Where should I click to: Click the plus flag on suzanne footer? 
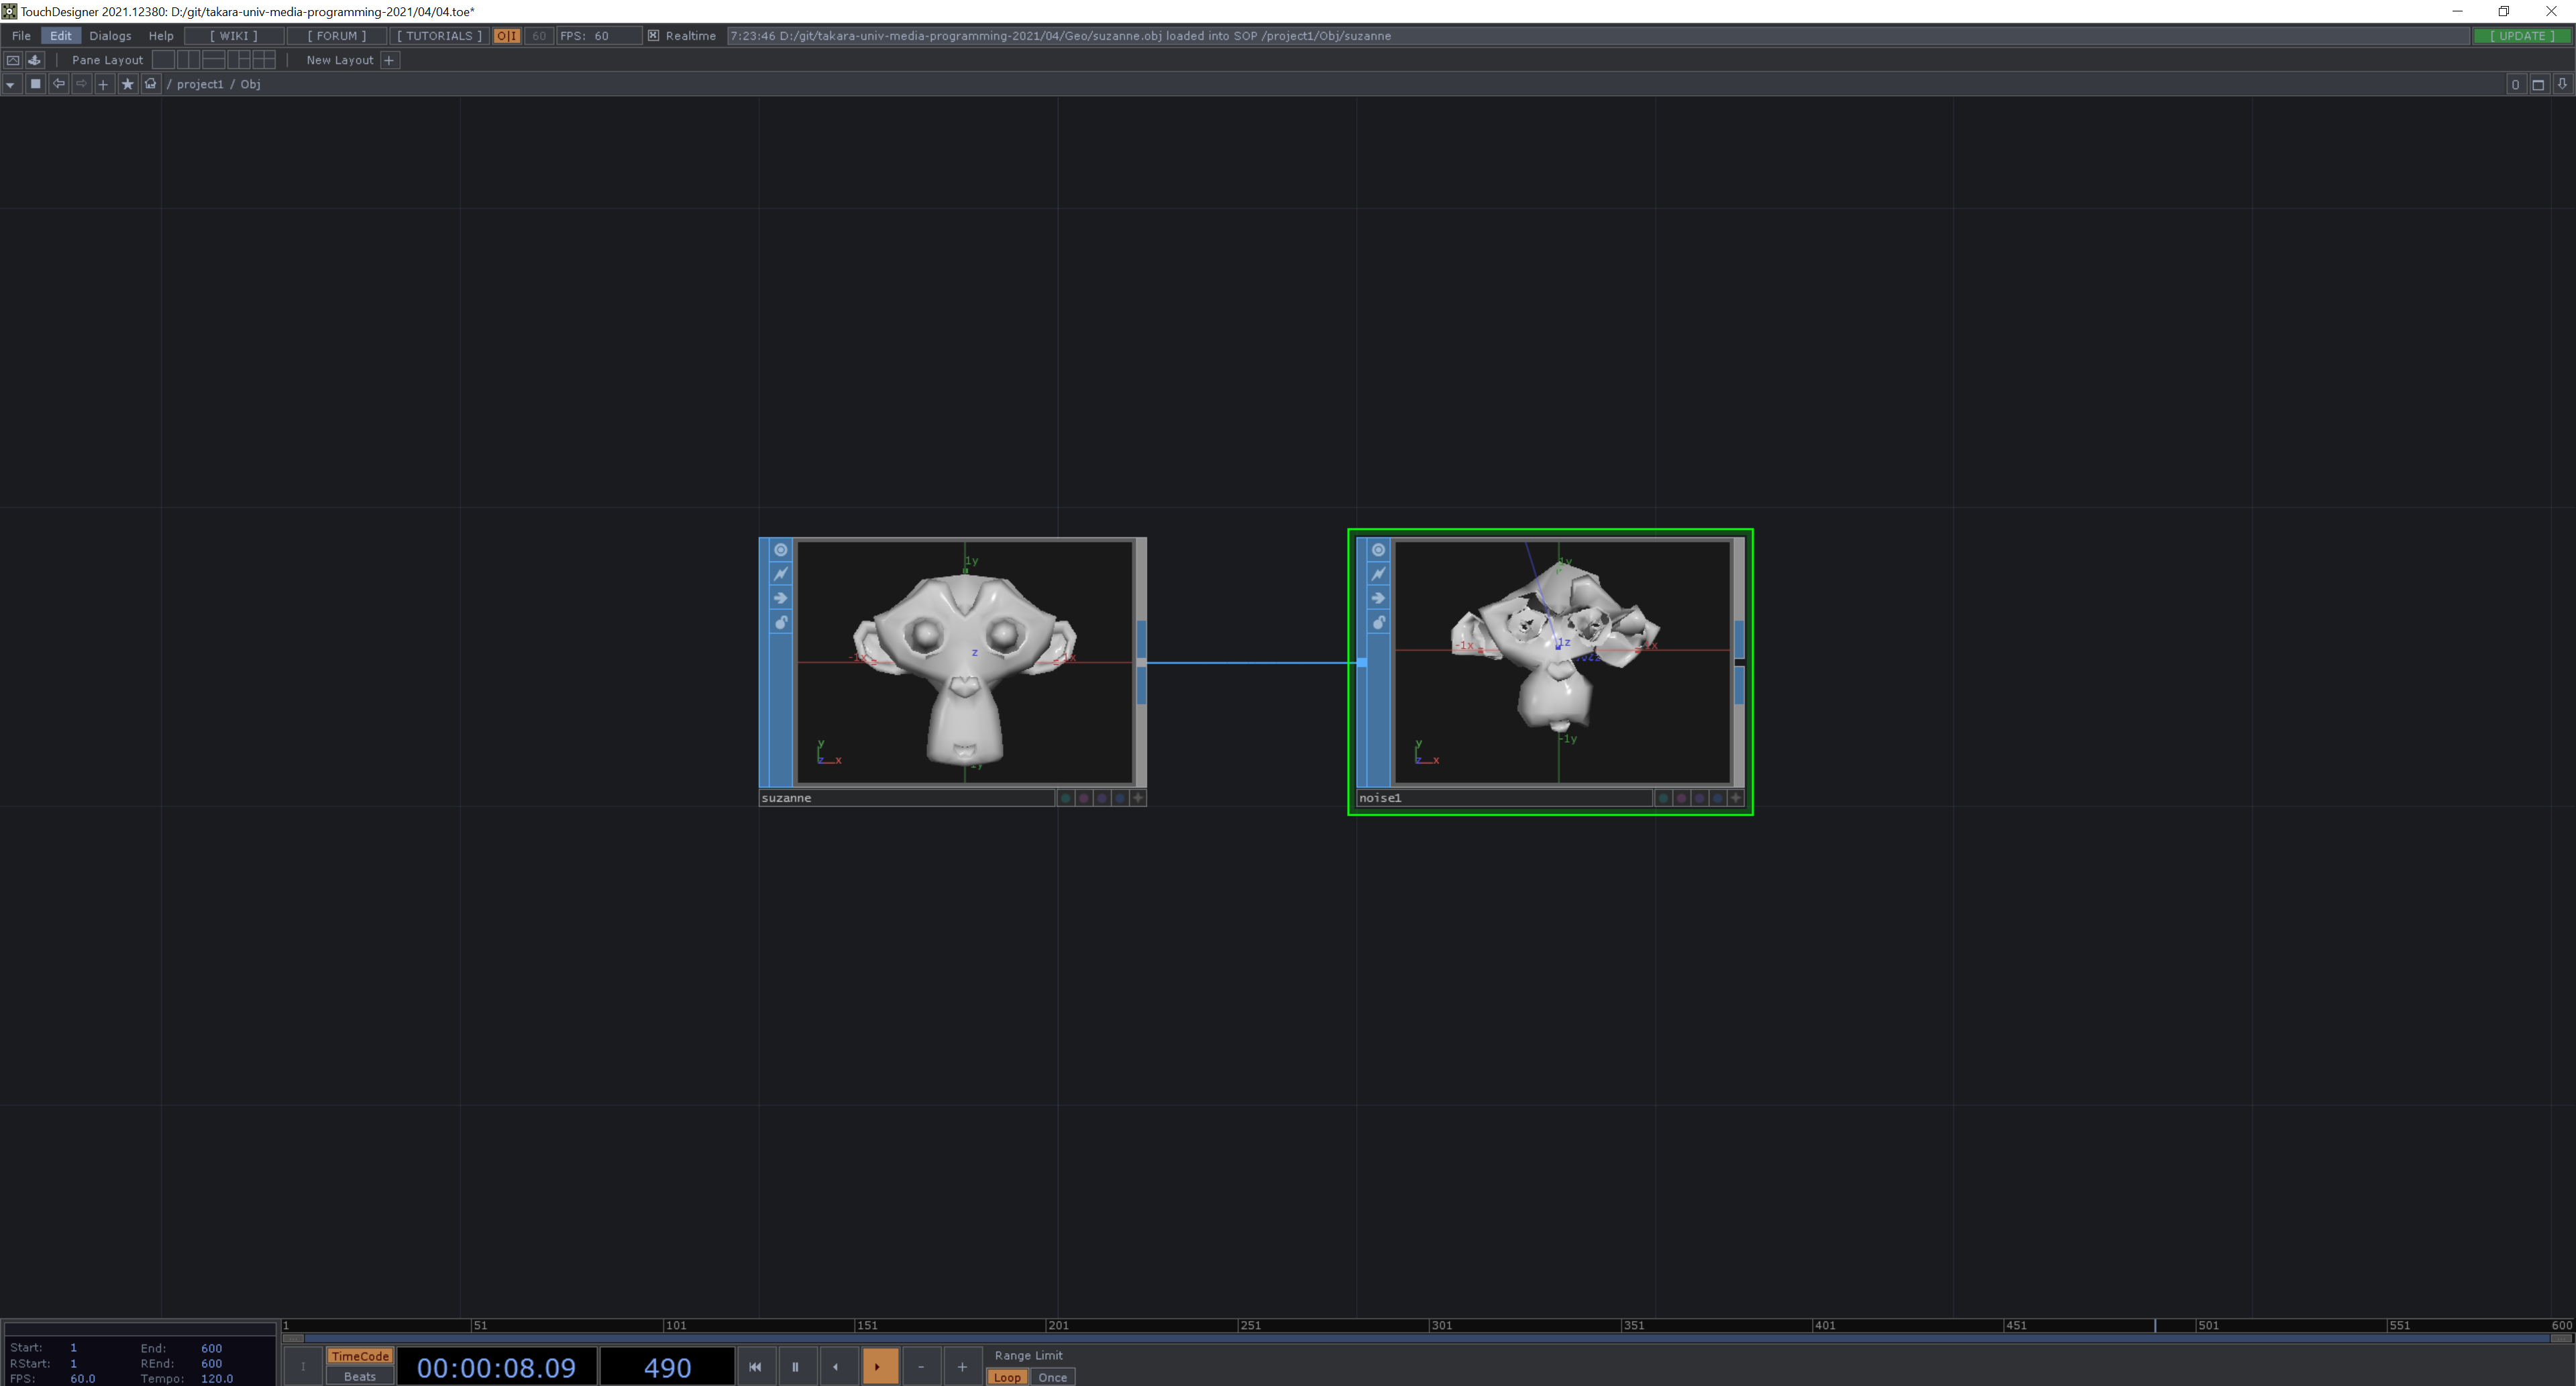coord(1137,798)
